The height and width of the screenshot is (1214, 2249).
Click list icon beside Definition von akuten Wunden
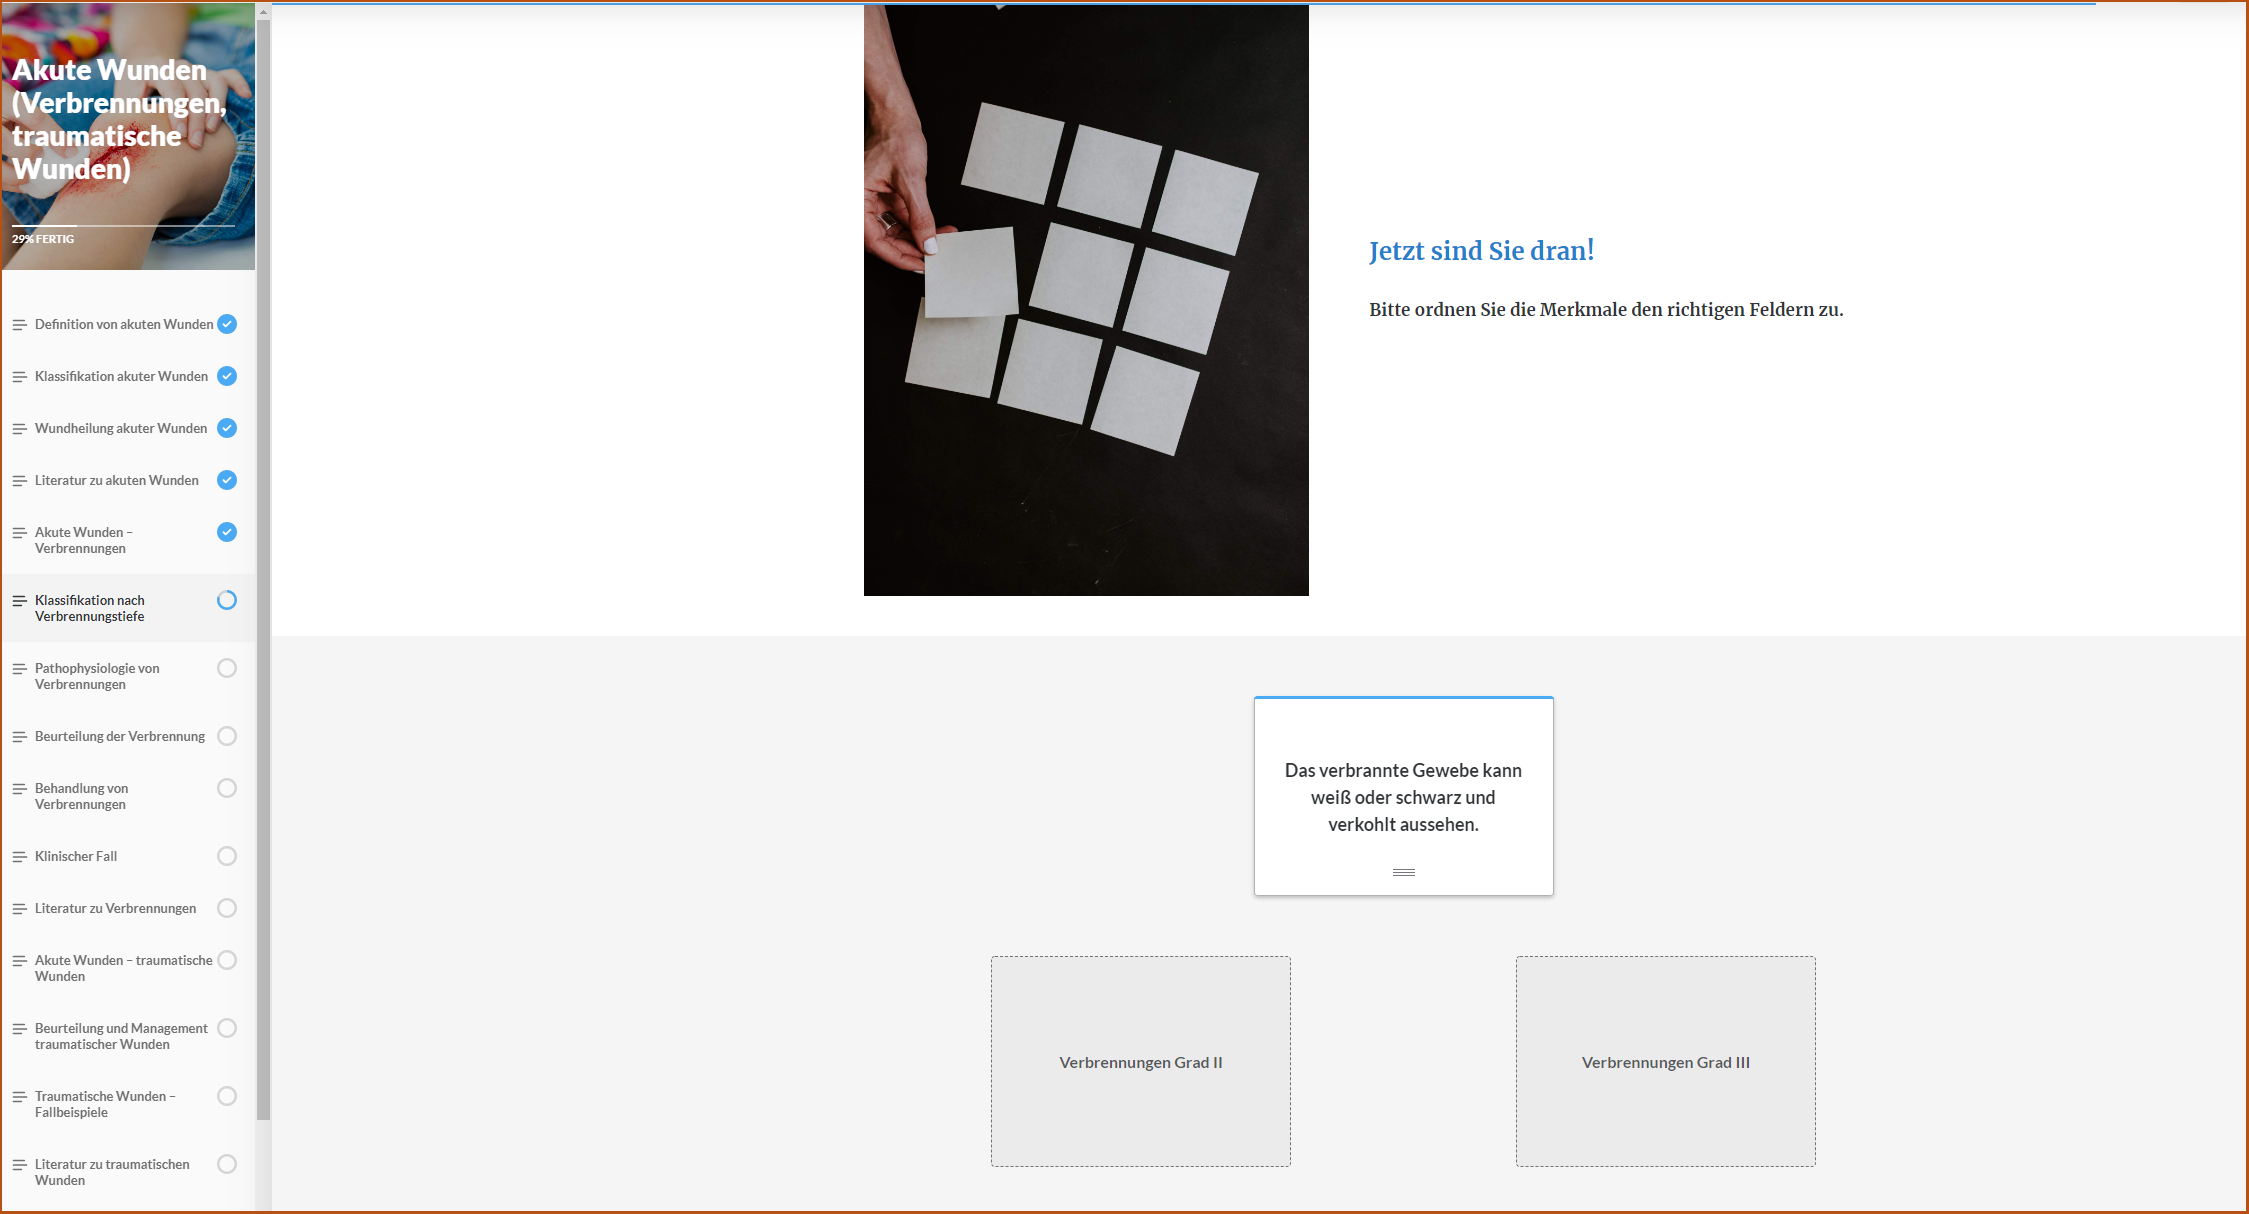click(19, 325)
